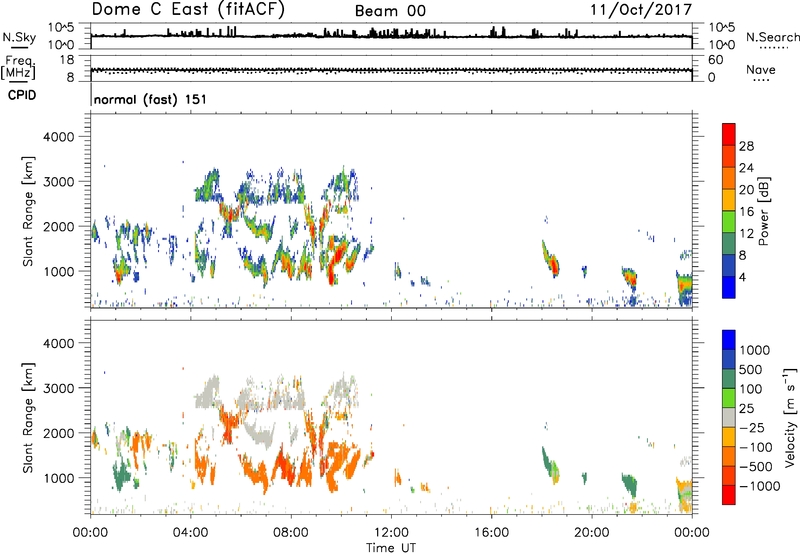Select the "Beam 00" label

point(390,11)
